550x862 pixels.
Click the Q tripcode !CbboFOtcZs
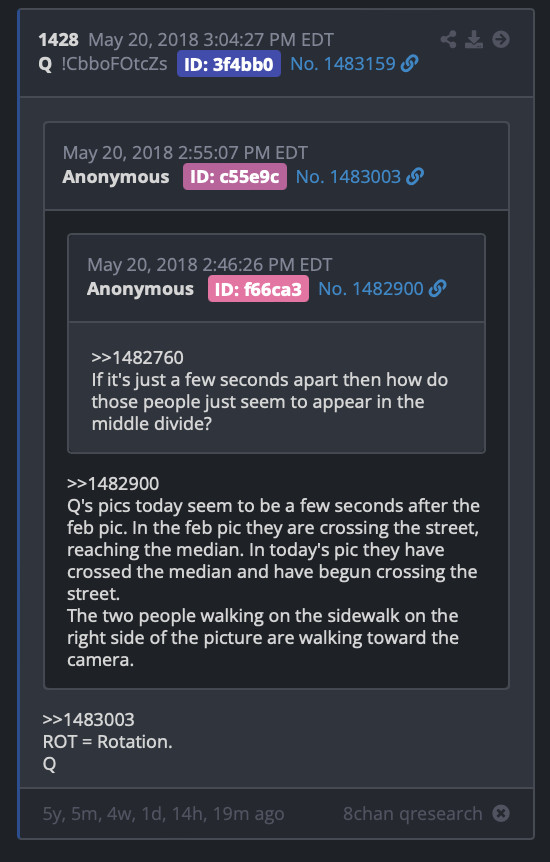tap(114, 64)
